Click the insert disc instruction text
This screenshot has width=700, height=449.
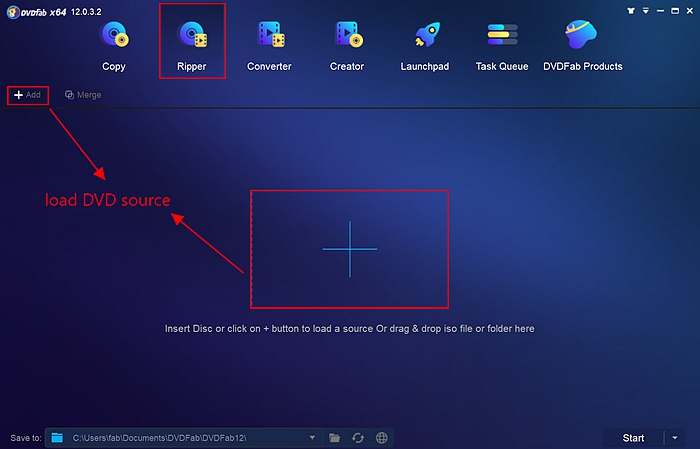click(350, 328)
